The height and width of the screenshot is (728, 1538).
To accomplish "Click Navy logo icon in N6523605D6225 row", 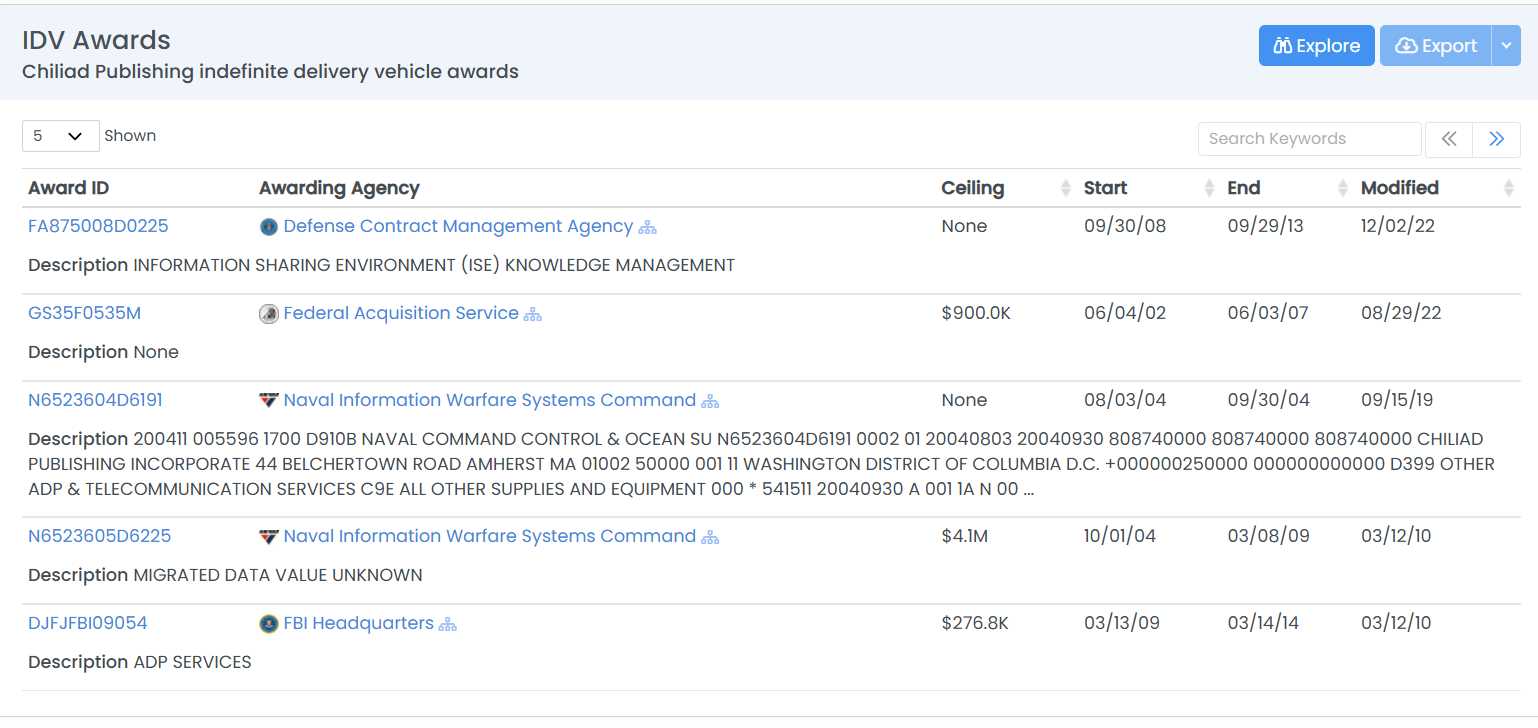I will pyautogui.click(x=269, y=536).
